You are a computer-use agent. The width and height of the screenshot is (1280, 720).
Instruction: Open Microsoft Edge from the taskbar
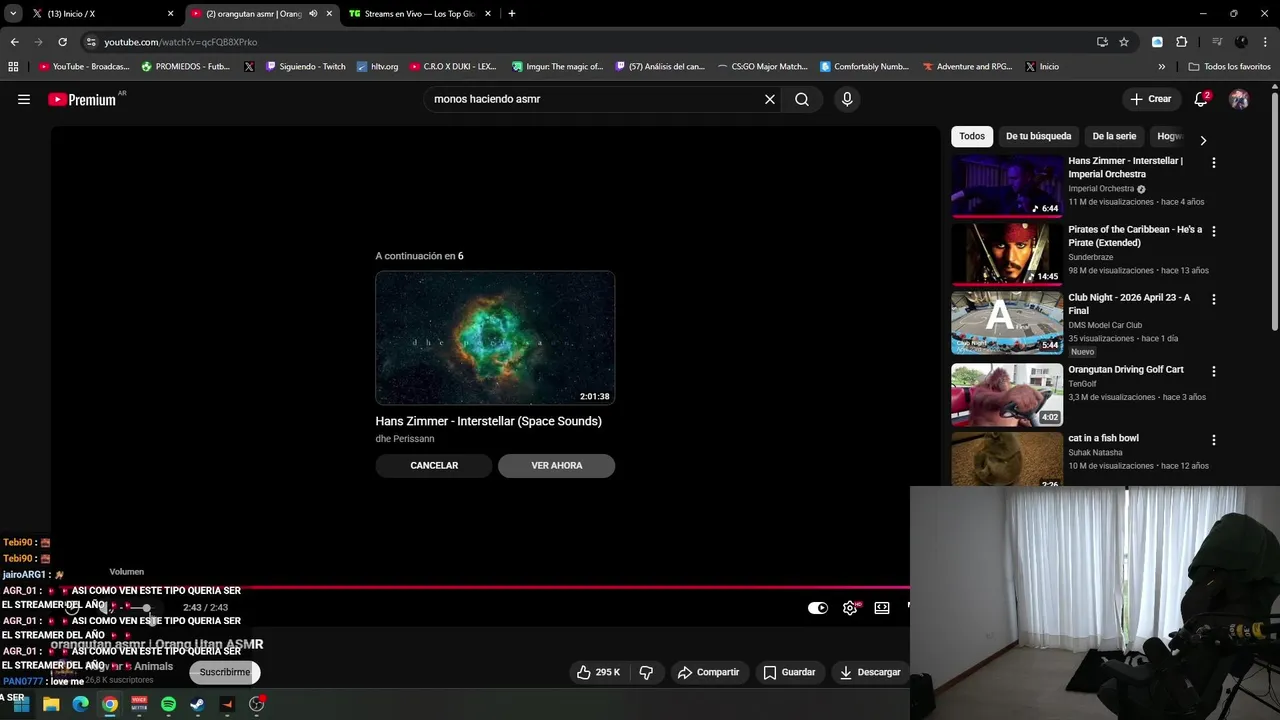tap(80, 704)
